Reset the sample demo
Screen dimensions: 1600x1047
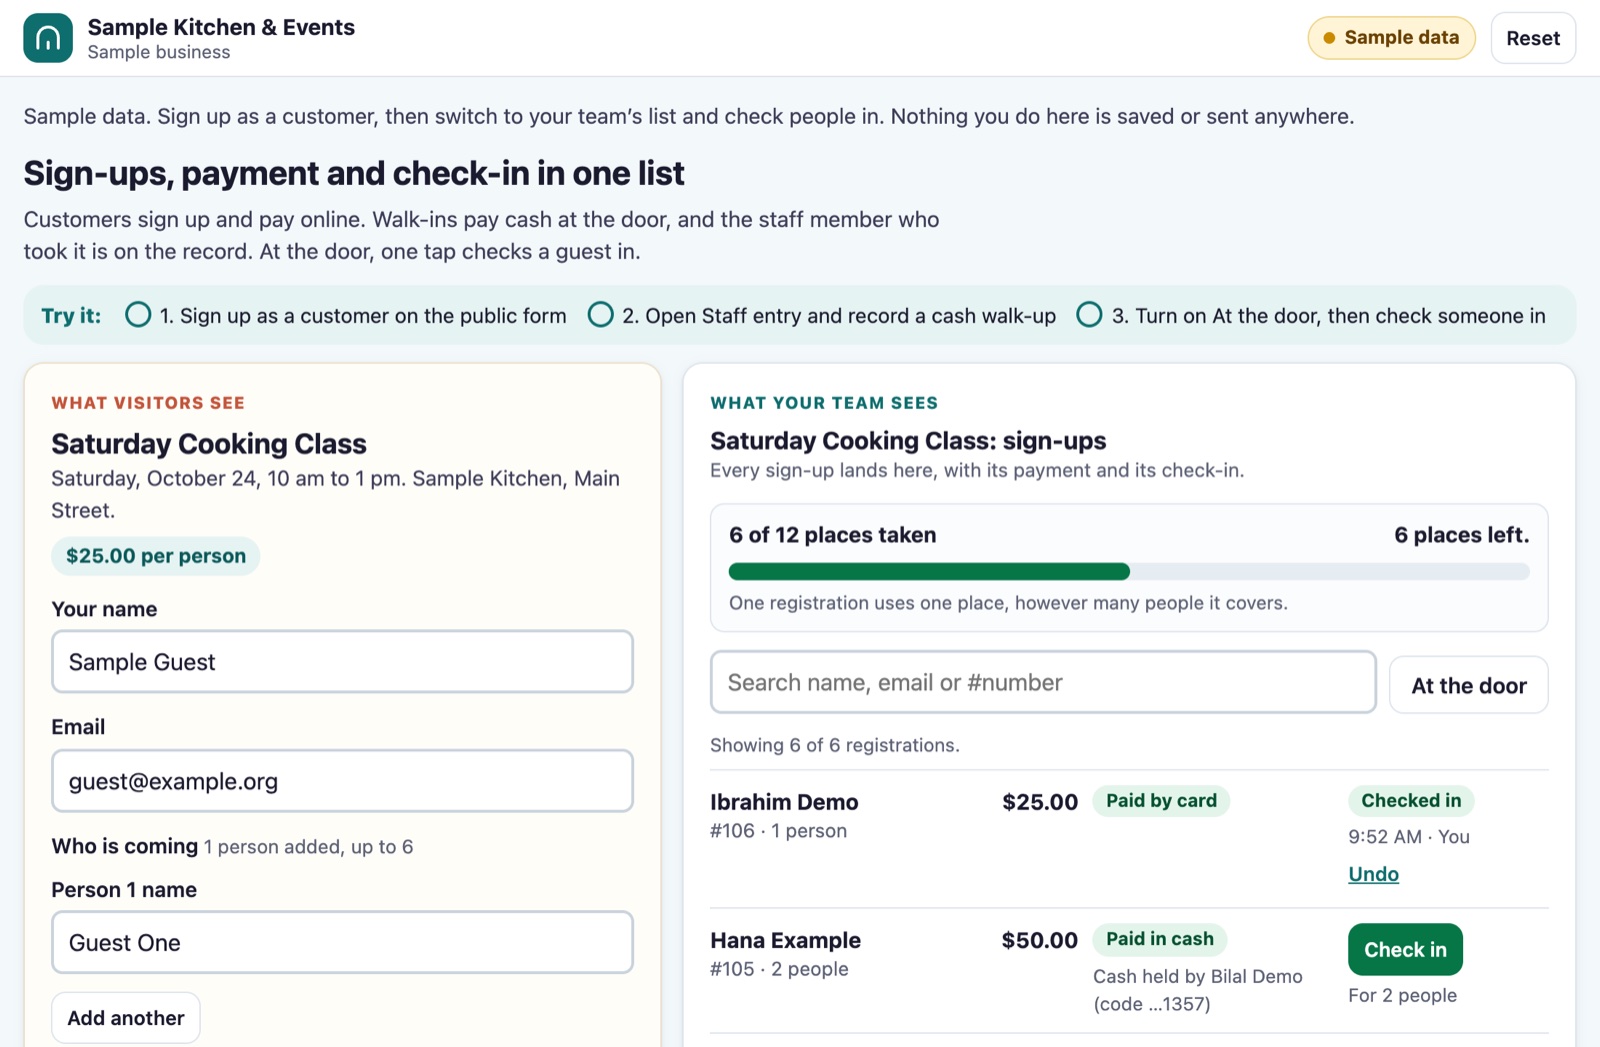[1533, 38]
